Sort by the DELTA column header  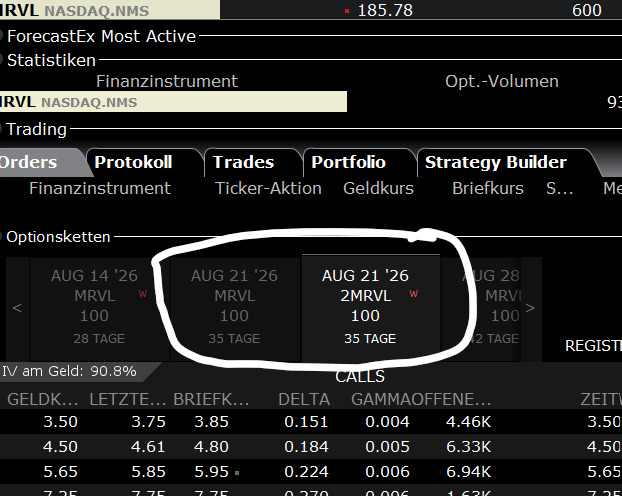(304, 399)
